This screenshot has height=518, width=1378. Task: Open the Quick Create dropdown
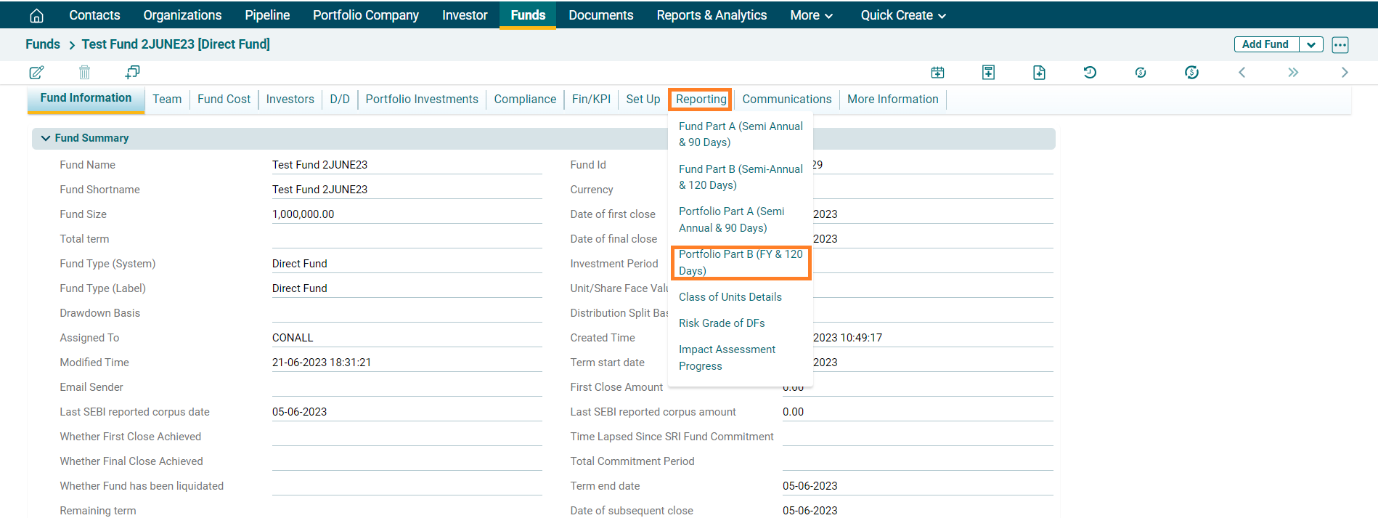(903, 15)
